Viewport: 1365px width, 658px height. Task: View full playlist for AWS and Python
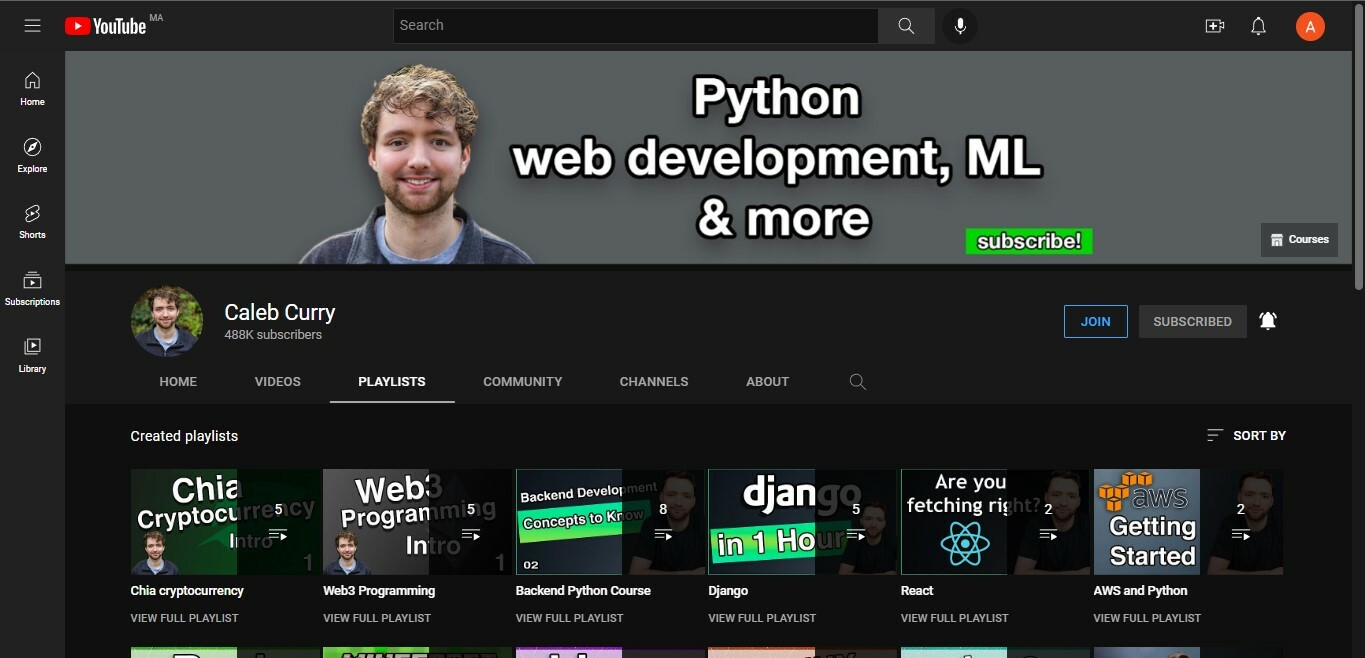pos(1147,618)
